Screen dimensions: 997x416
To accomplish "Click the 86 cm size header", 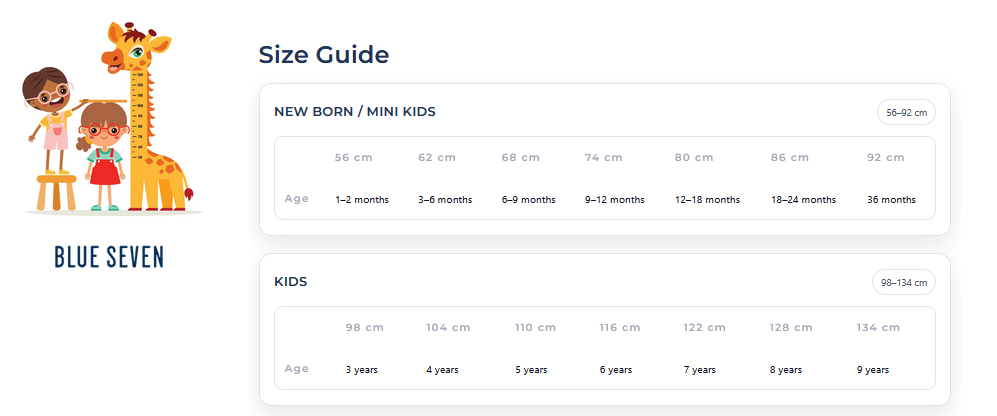I will tap(790, 158).
